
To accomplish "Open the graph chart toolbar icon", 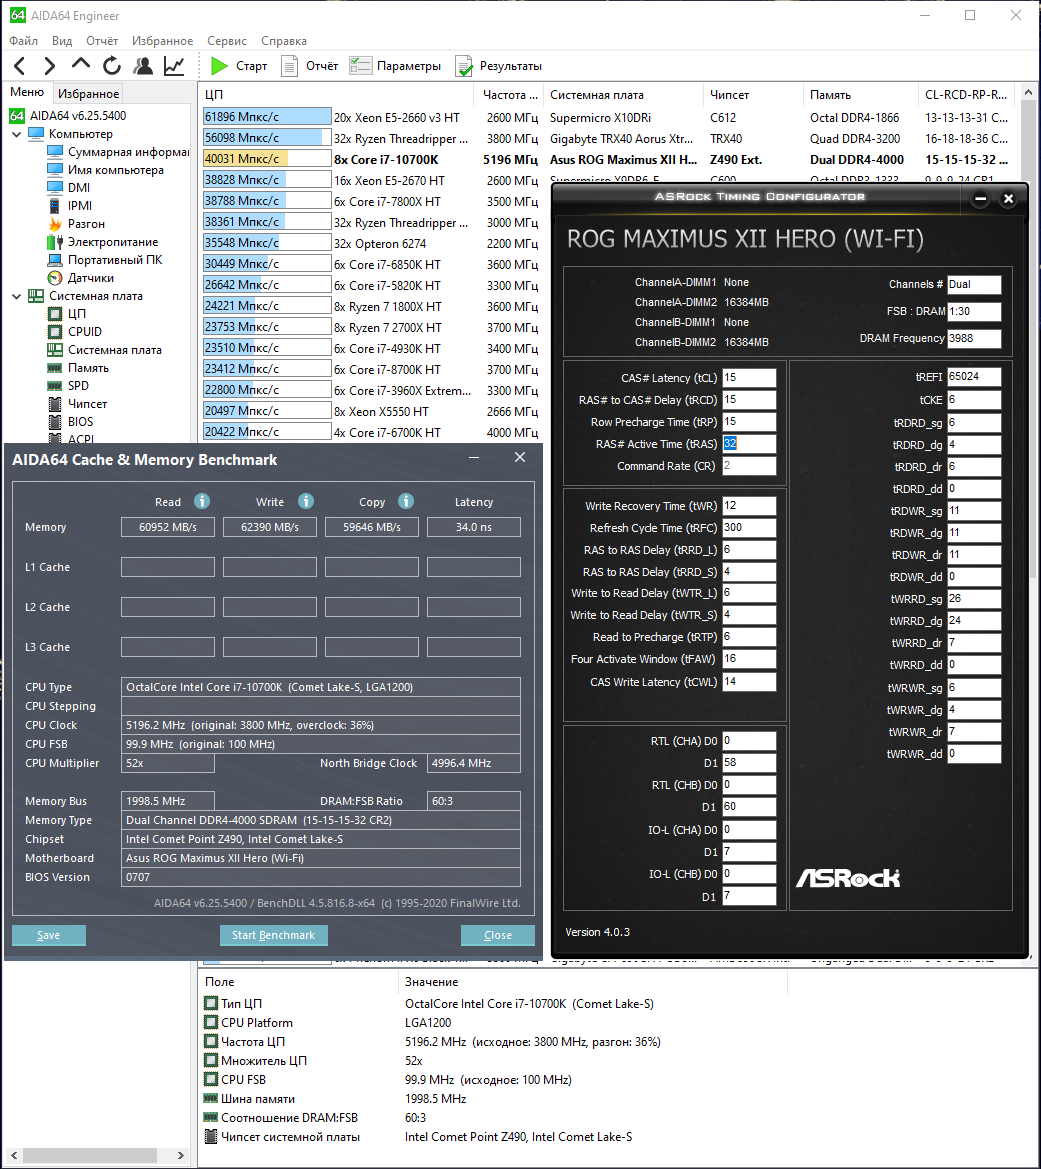I will pos(174,66).
